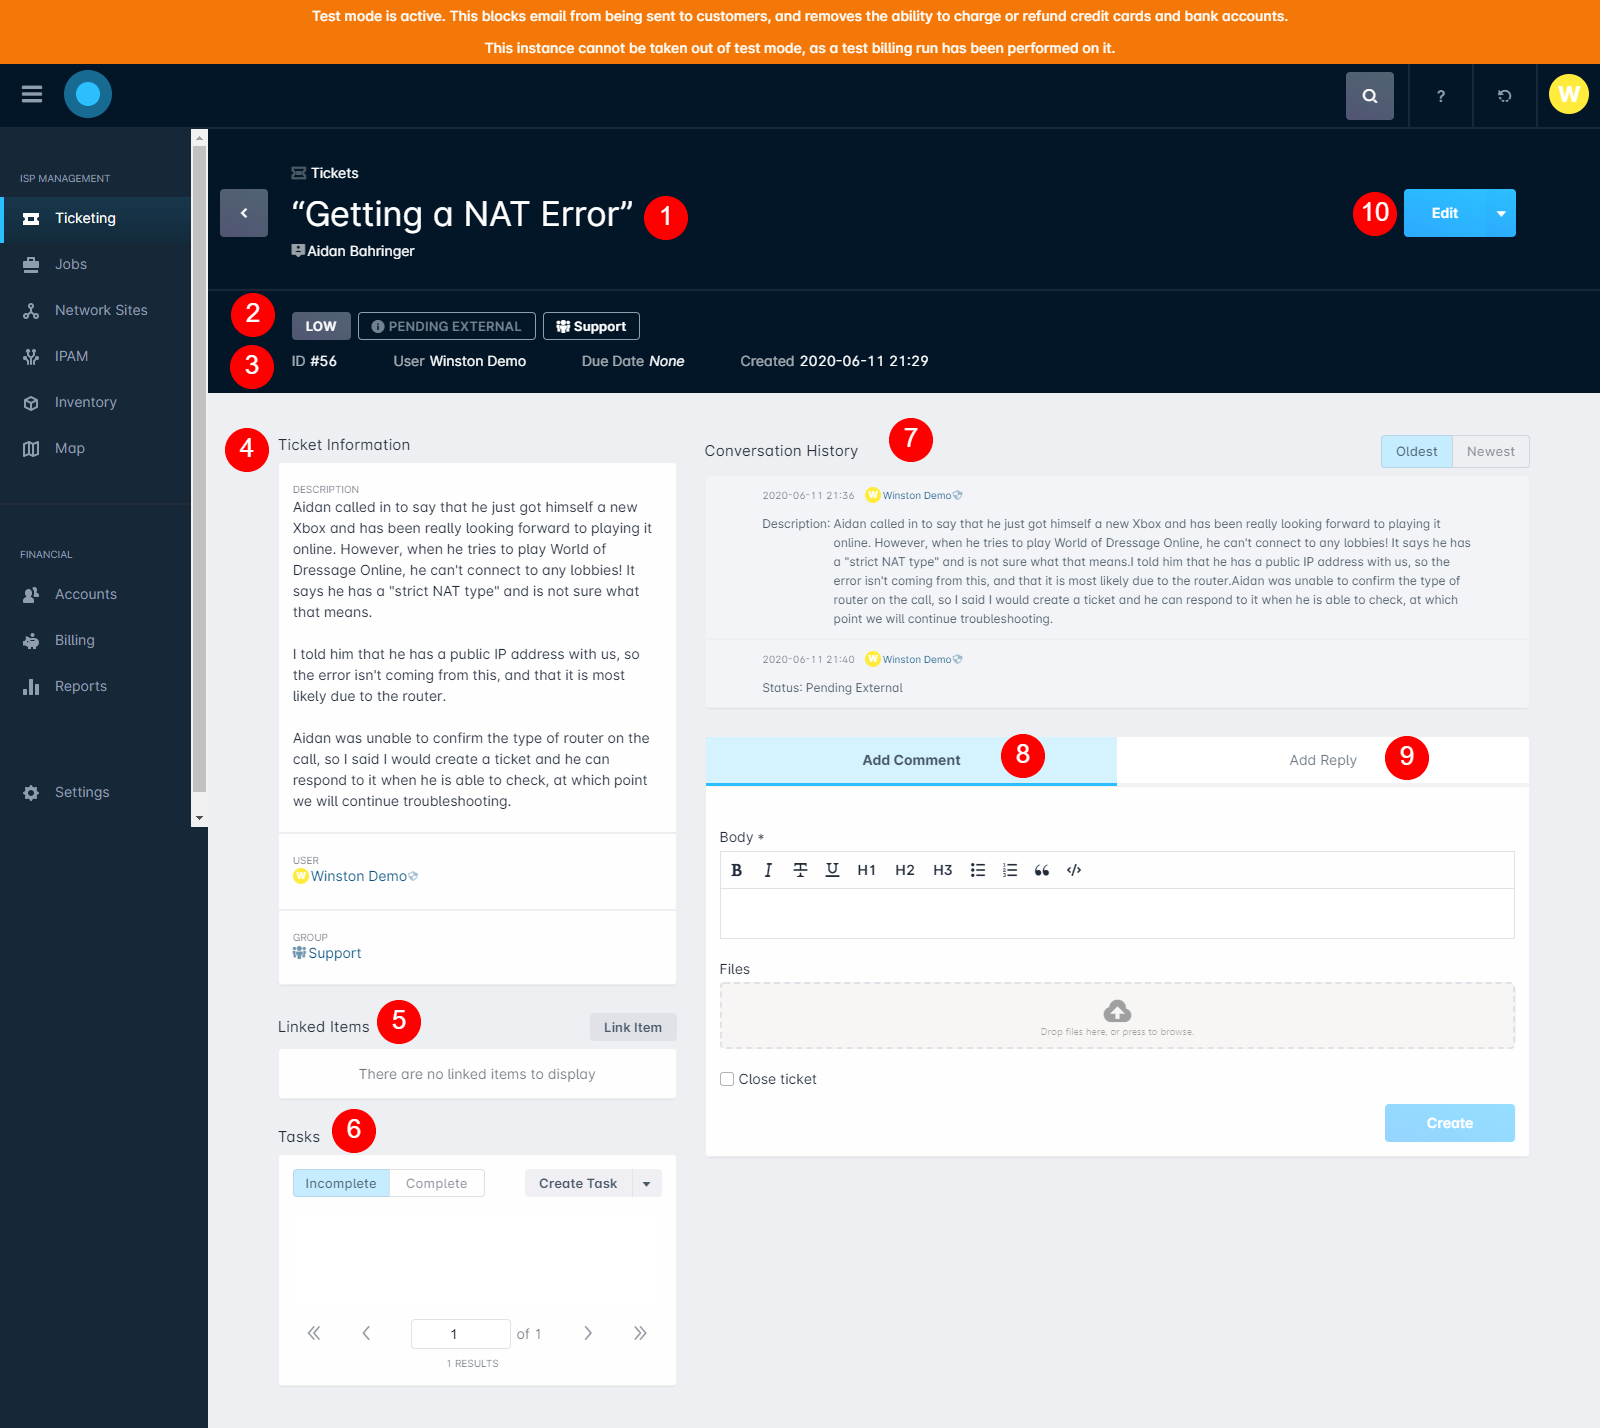Open Inventory in the sidebar

(96, 402)
